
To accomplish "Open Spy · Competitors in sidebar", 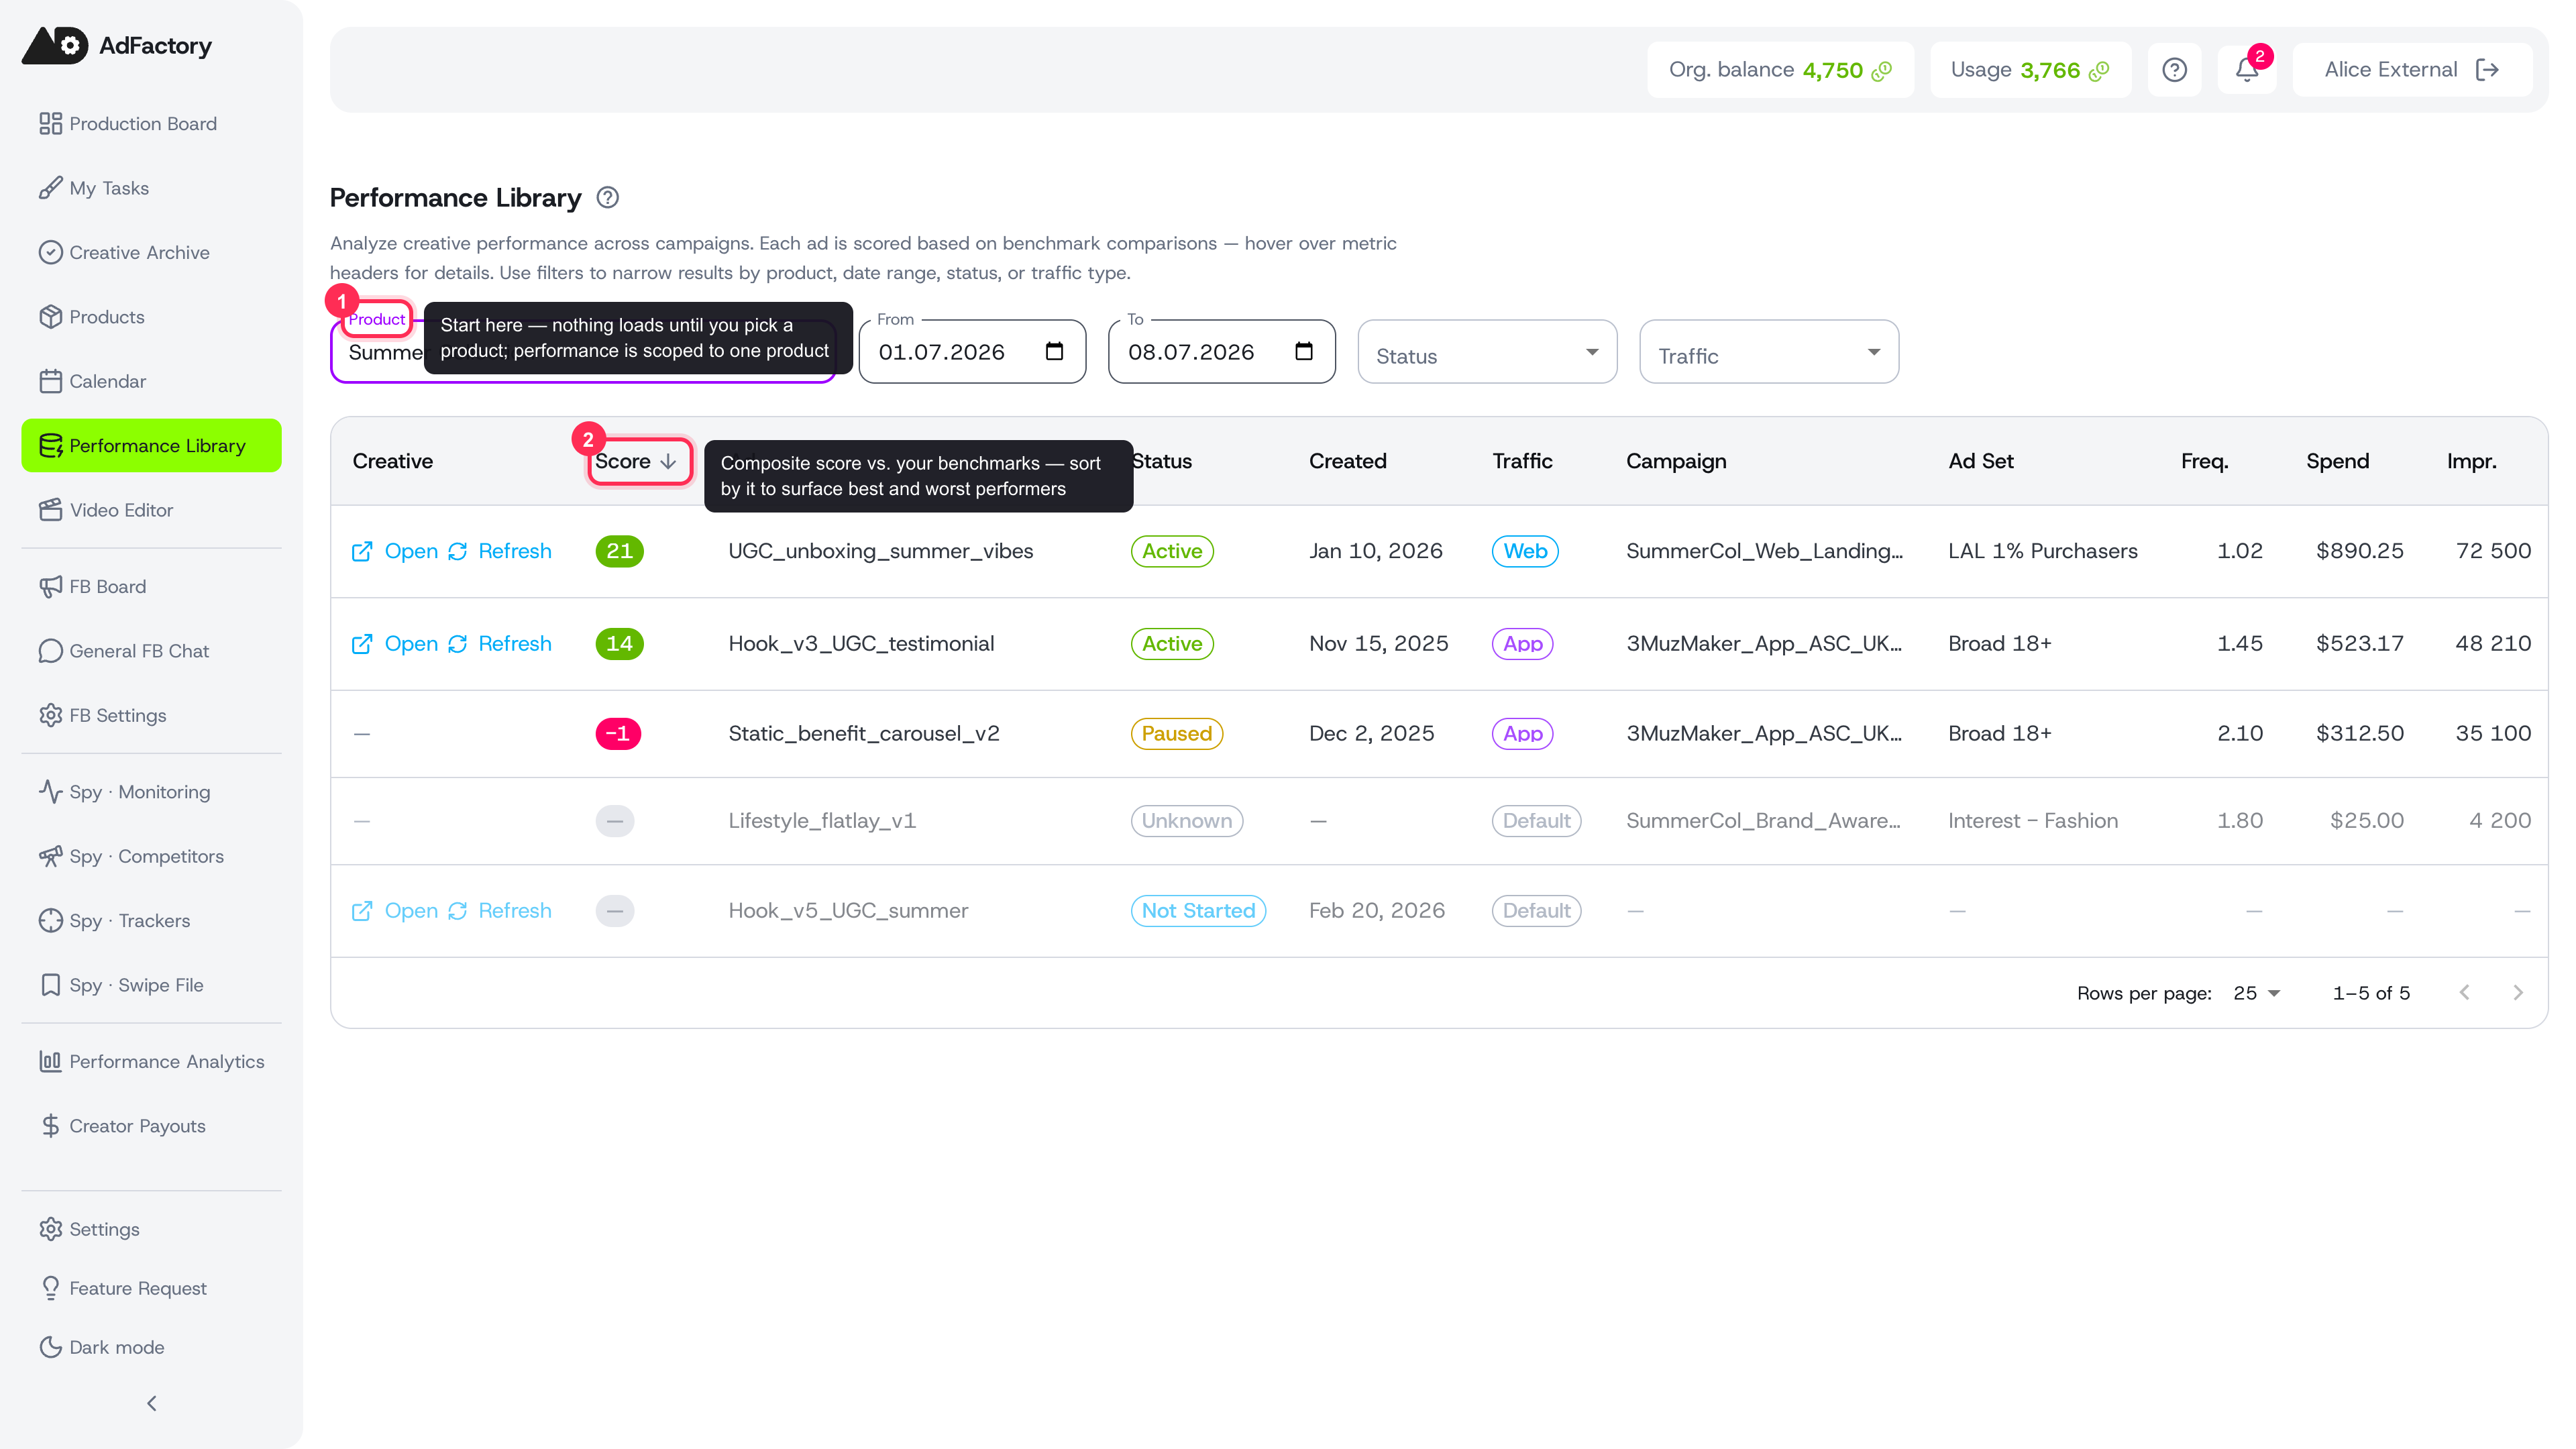I will click(151, 856).
